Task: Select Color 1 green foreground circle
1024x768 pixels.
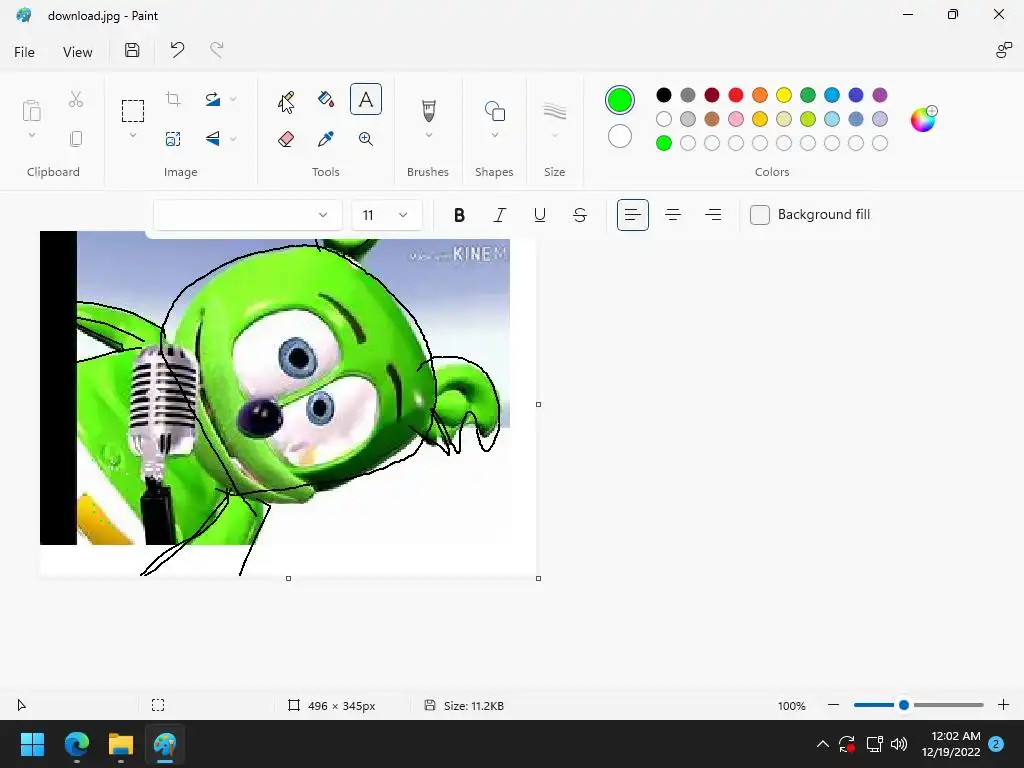Action: pyautogui.click(x=620, y=100)
